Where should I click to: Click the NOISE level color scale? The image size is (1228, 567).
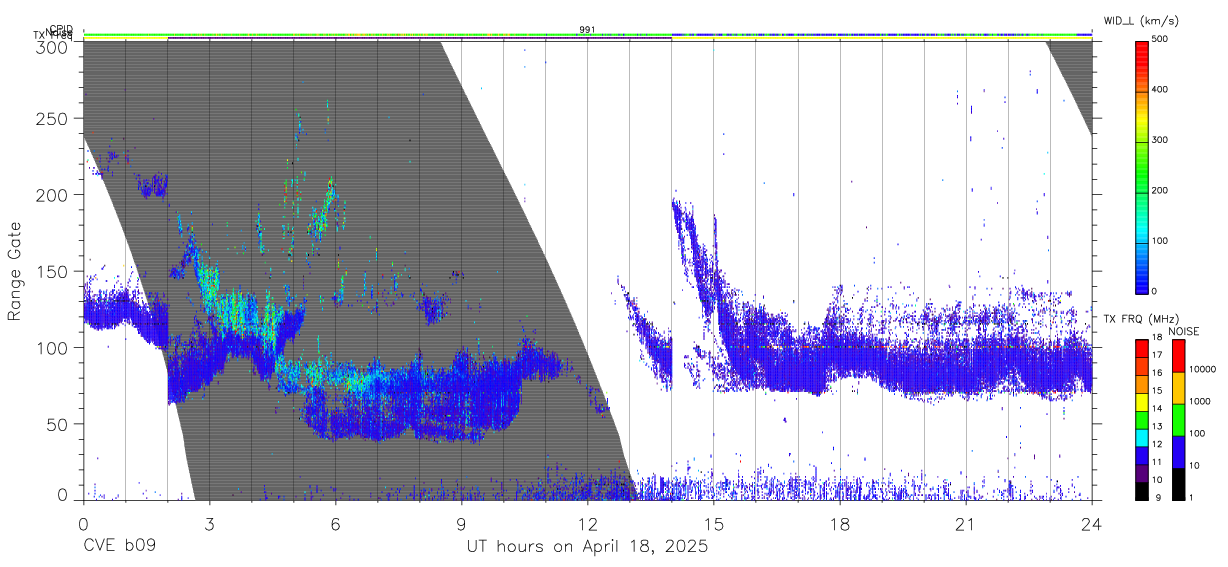(1178, 420)
